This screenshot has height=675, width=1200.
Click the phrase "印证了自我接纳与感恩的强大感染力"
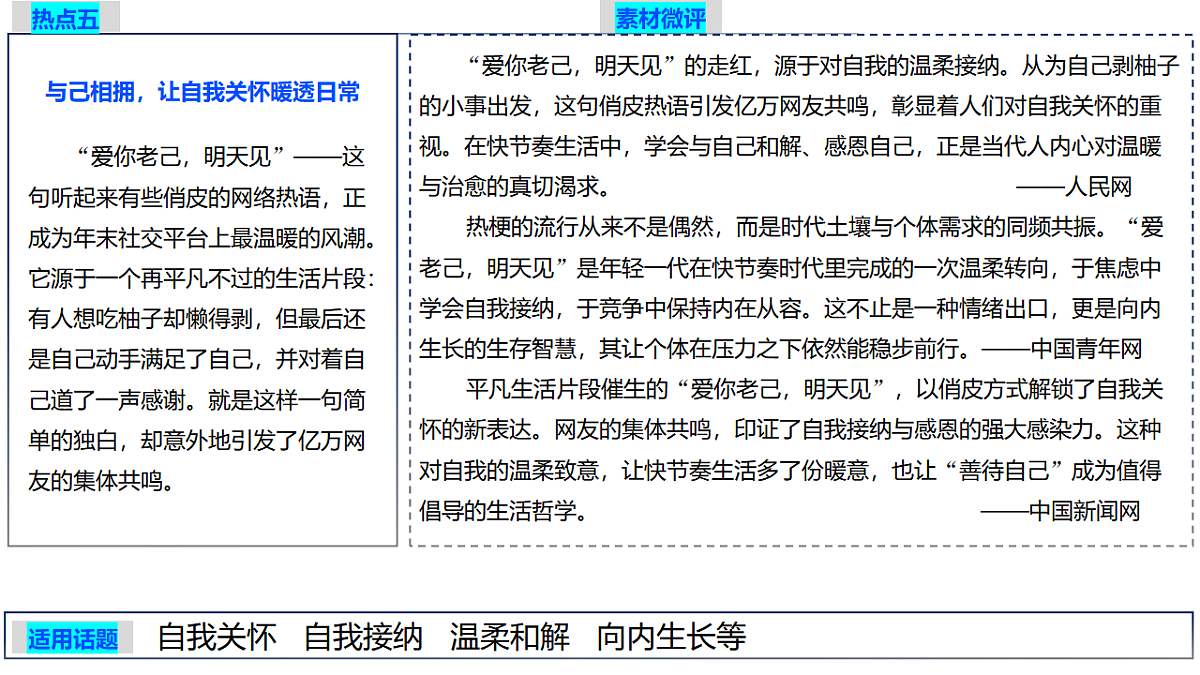click(916, 429)
